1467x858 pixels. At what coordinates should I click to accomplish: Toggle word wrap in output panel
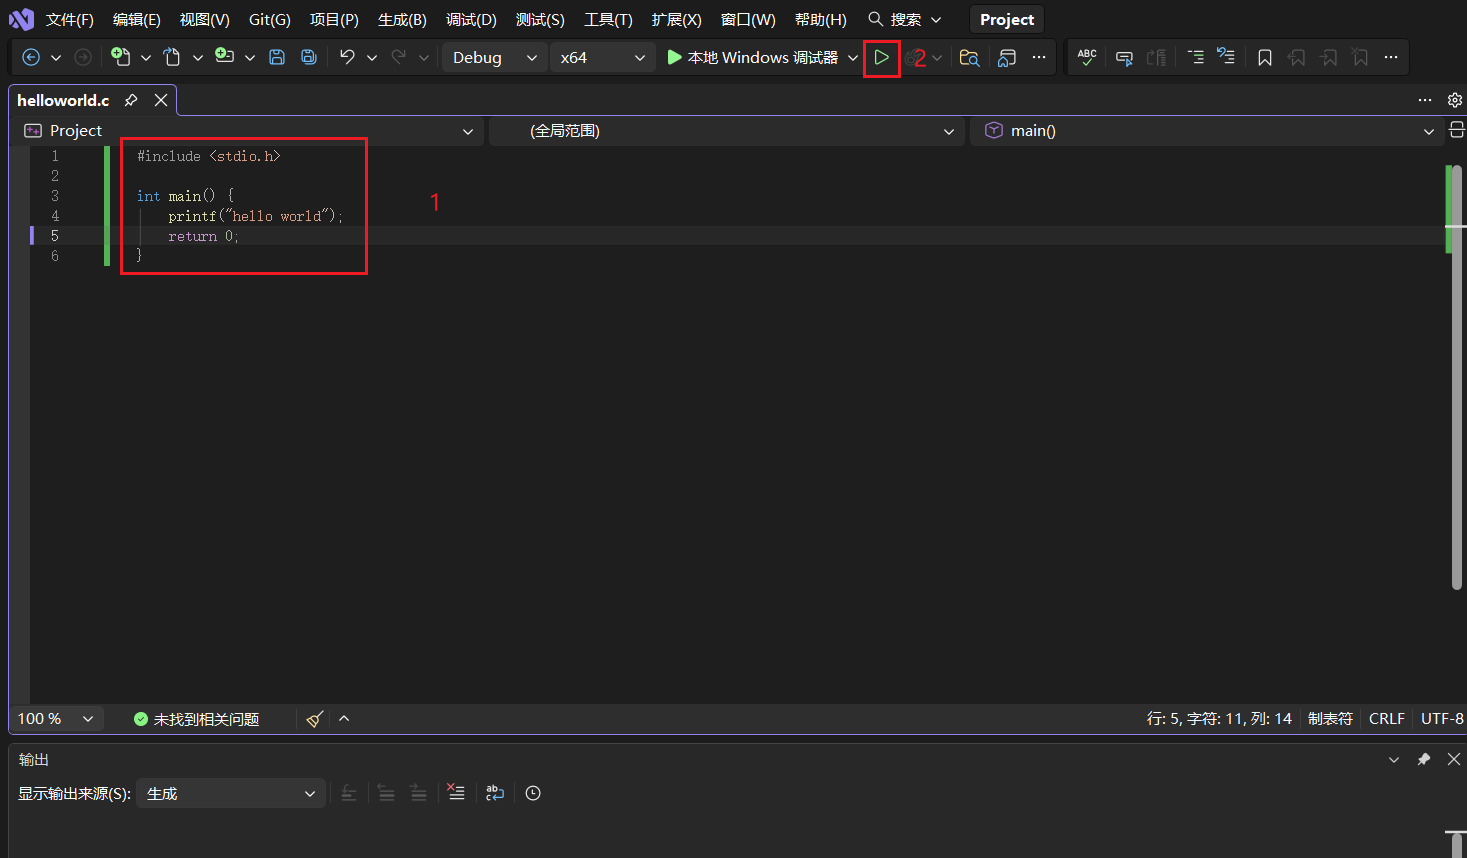[495, 793]
